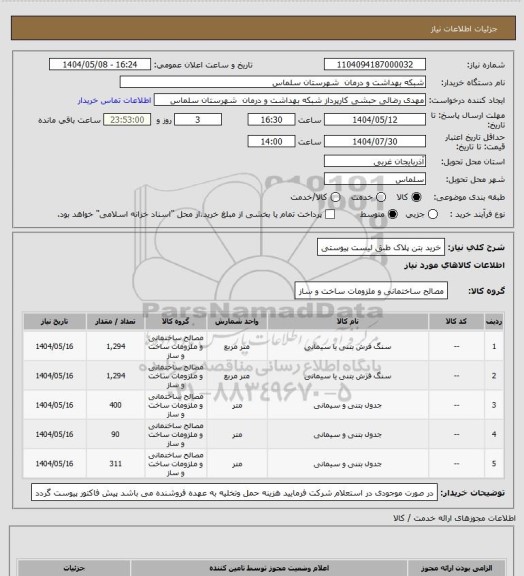The width and height of the screenshot is (524, 576).
Task: Click the validity time field 14:00
Action: coord(271,141)
